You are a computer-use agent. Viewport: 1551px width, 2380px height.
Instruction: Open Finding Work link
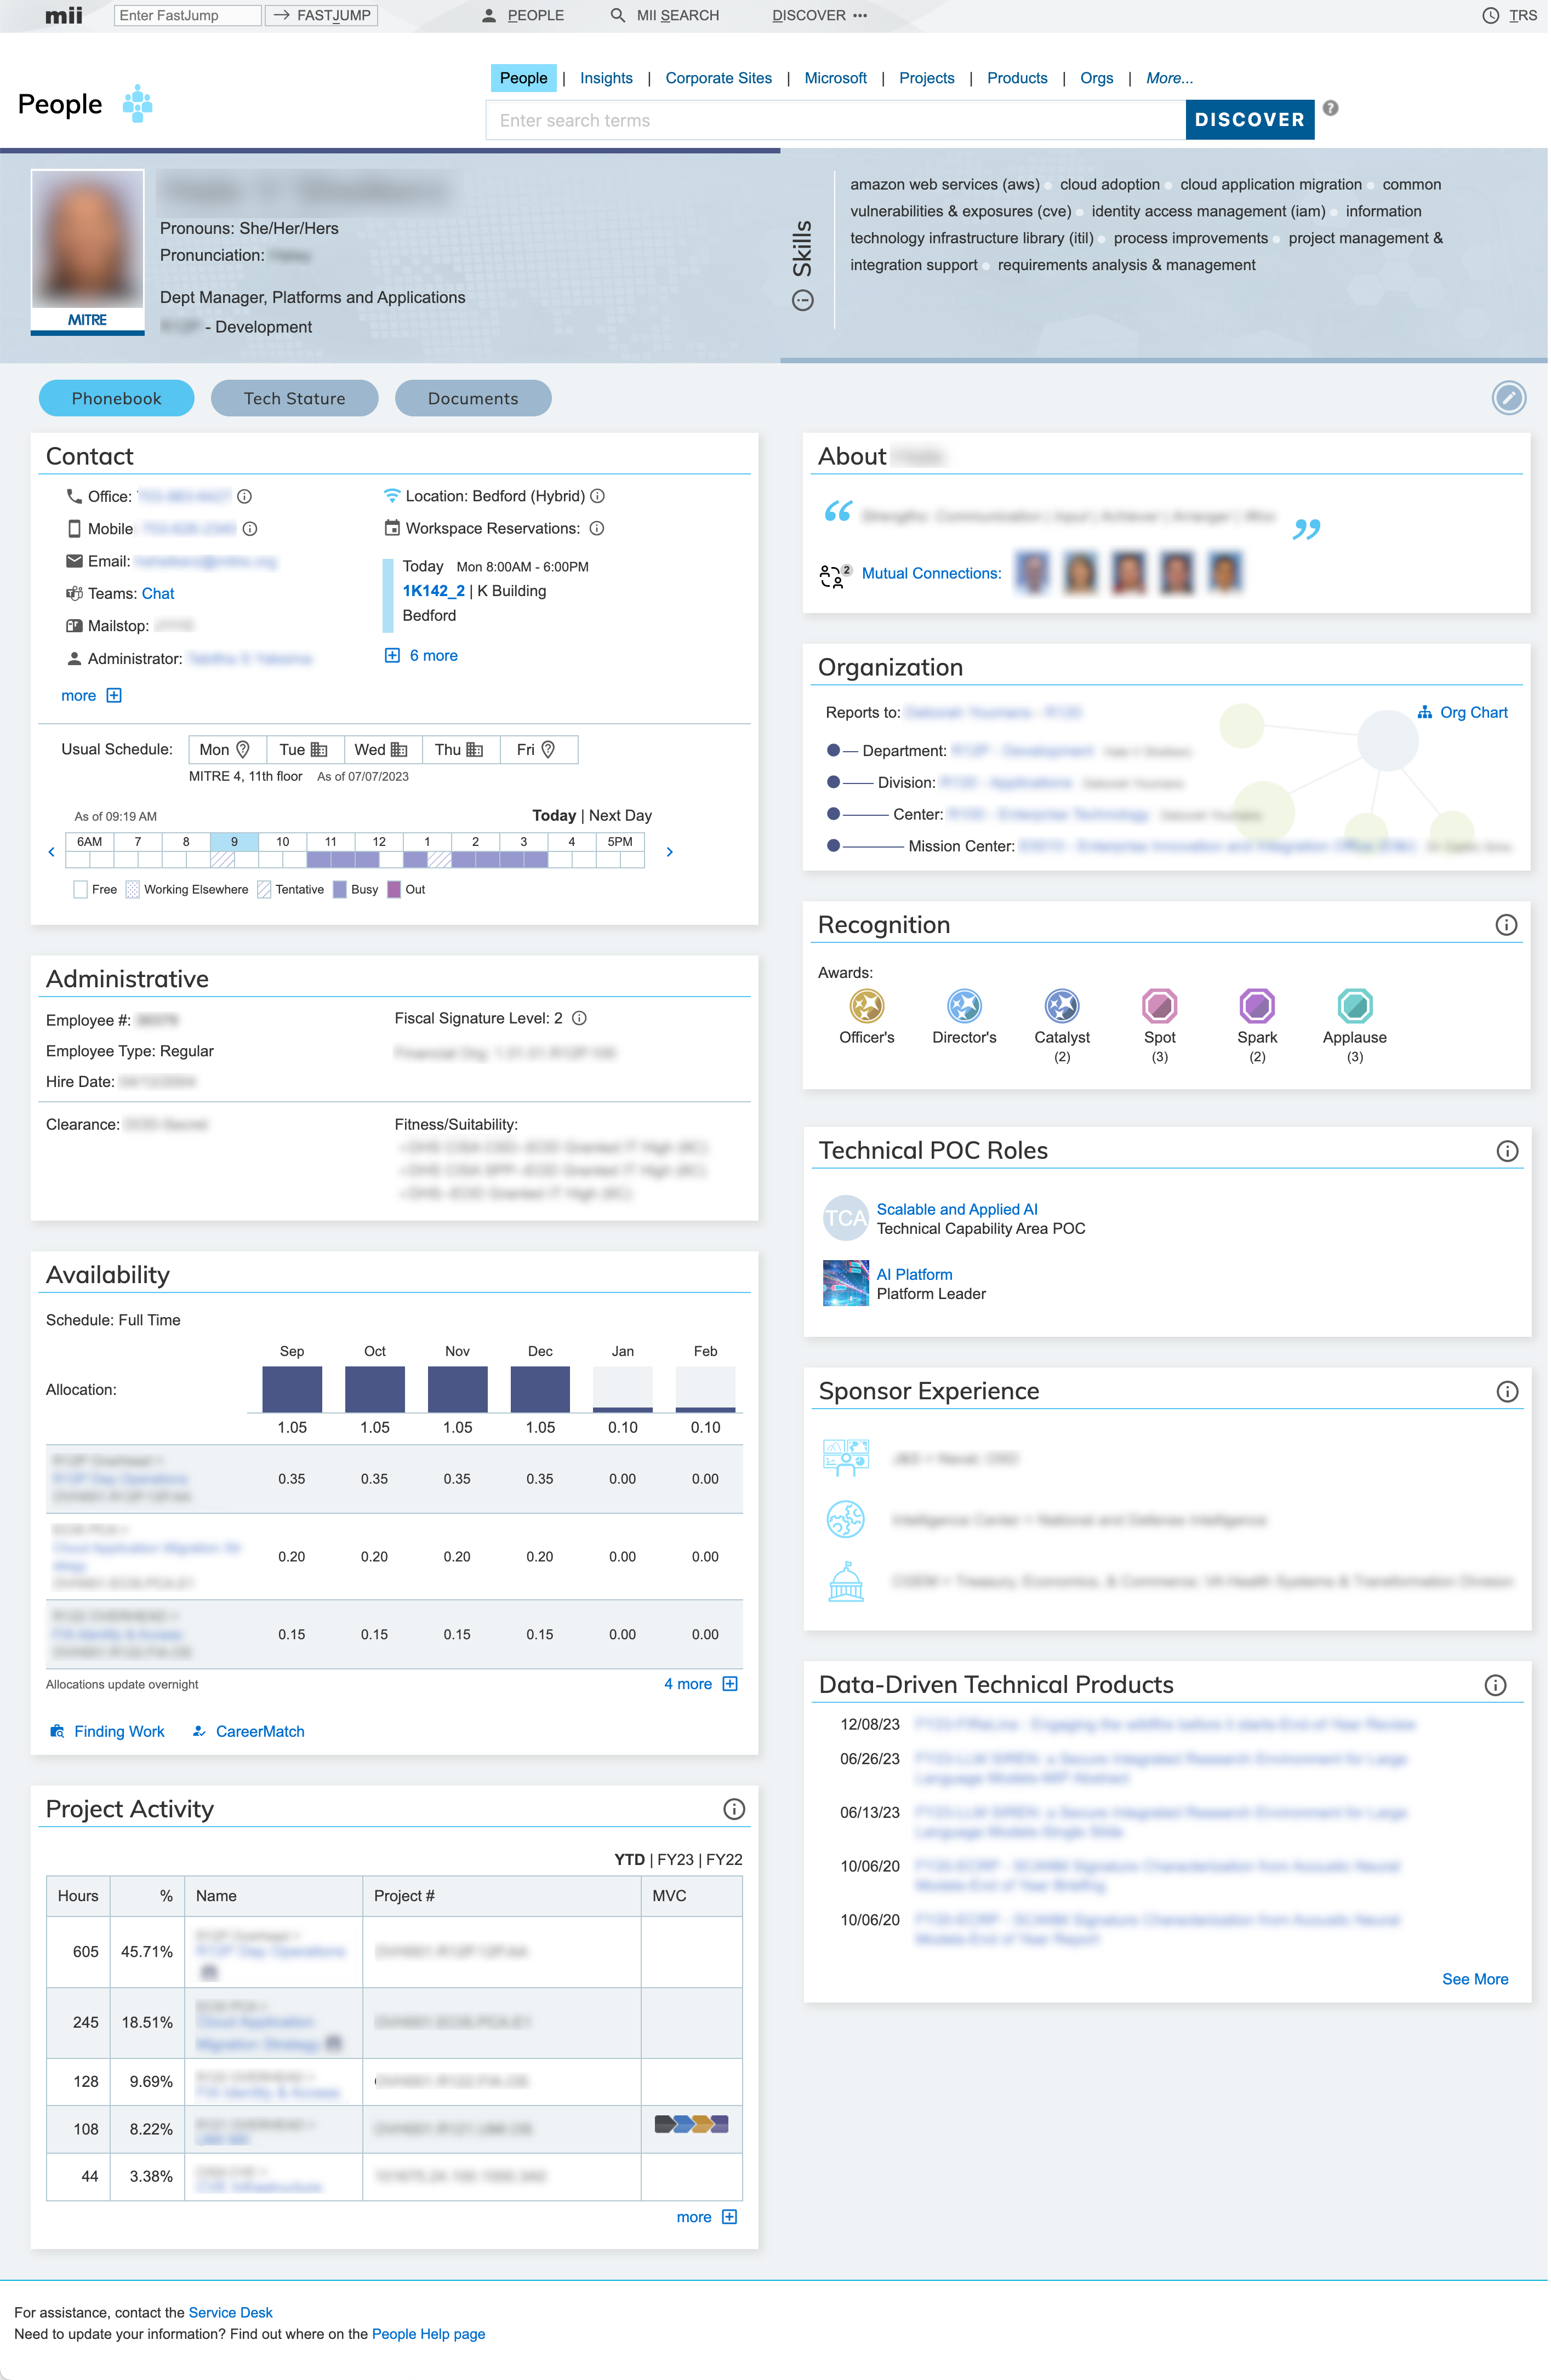pos(107,1731)
